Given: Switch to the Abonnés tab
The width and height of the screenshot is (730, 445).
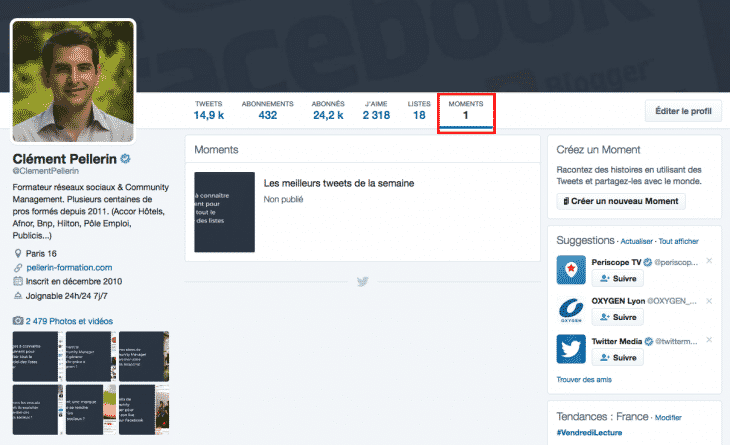Looking at the screenshot, I should pyautogui.click(x=327, y=111).
